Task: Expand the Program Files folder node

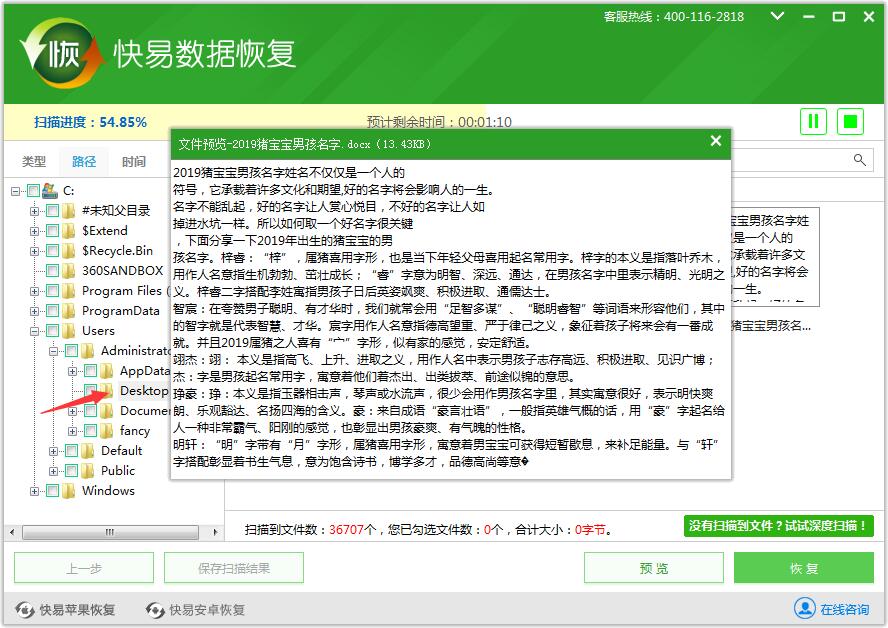Action: pos(35,290)
